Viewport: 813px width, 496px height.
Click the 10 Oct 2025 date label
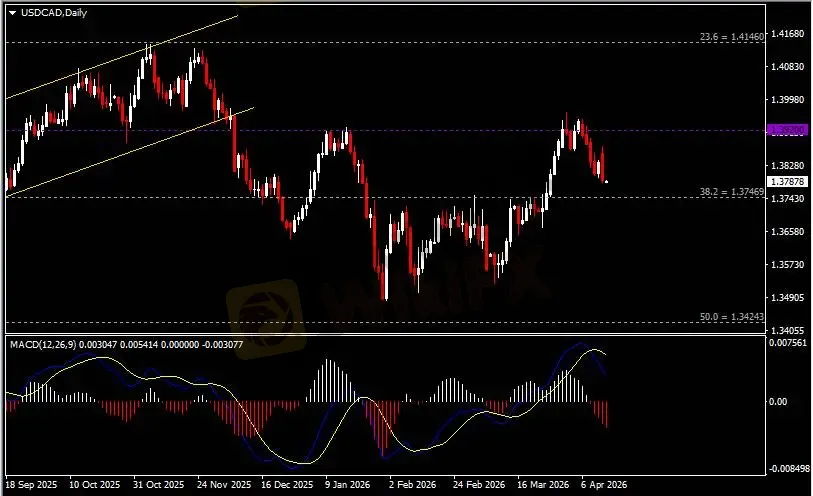tap(94, 485)
